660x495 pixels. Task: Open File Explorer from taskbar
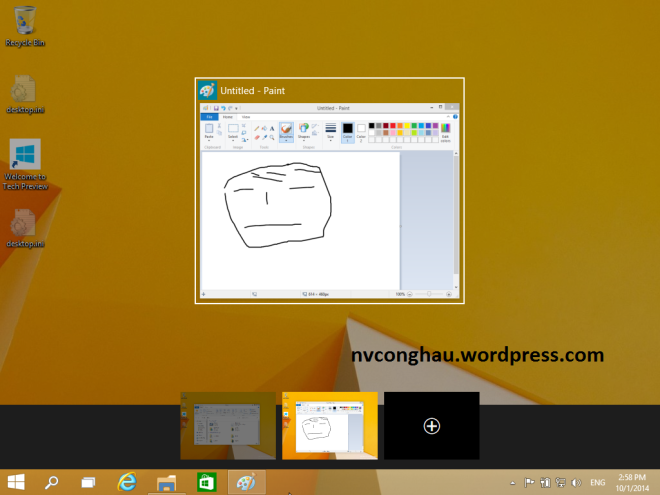tap(167, 483)
